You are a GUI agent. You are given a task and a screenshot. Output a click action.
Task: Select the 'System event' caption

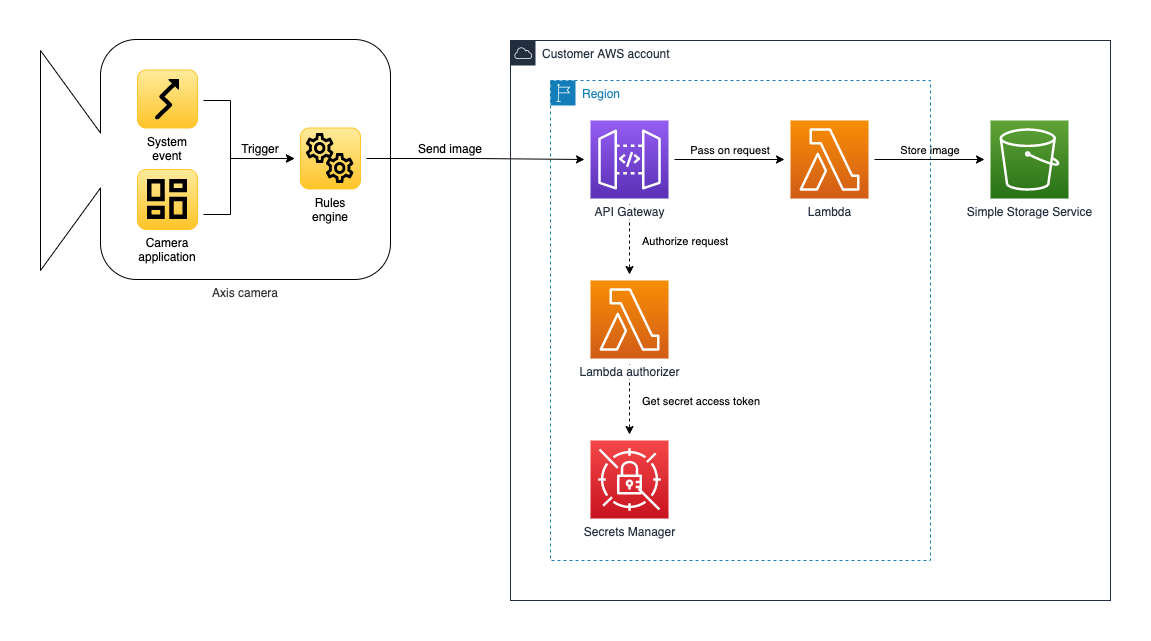coord(167,148)
